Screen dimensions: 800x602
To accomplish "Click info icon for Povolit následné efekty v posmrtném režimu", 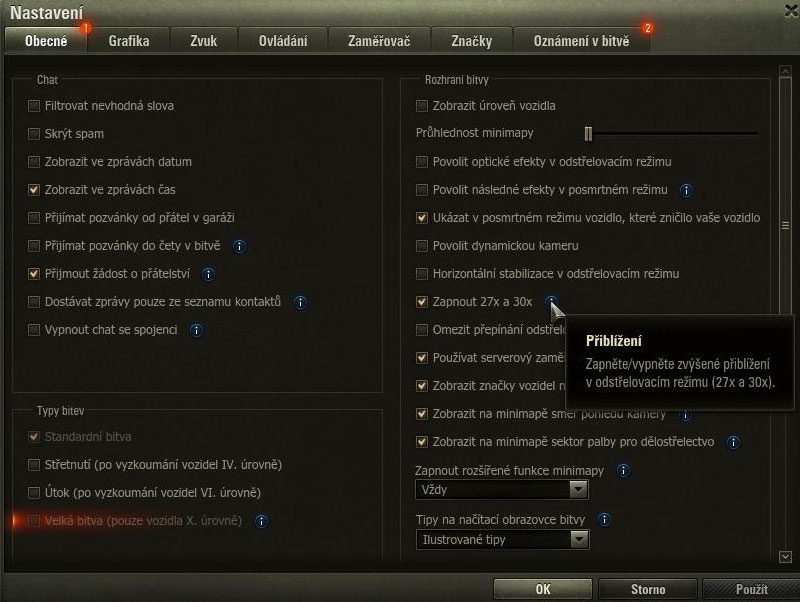I will pyautogui.click(x=687, y=190).
